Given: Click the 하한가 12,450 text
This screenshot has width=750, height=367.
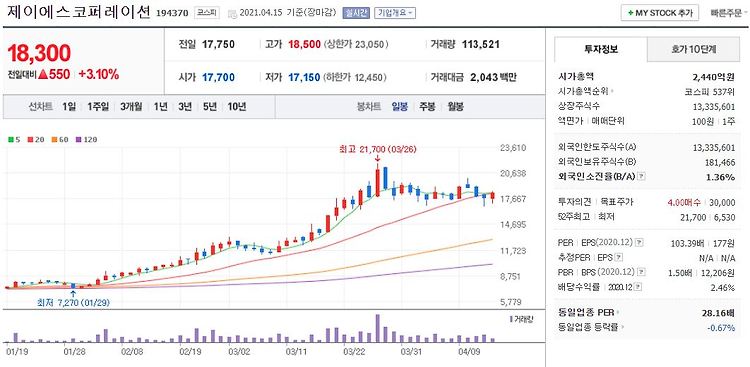Looking at the screenshot, I should pyautogui.click(x=355, y=77).
